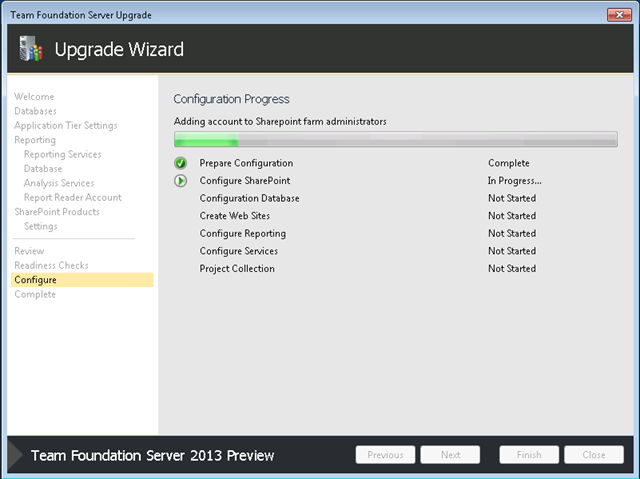Expand SharePoint Products section
This screenshot has width=640, height=479.
56,212
